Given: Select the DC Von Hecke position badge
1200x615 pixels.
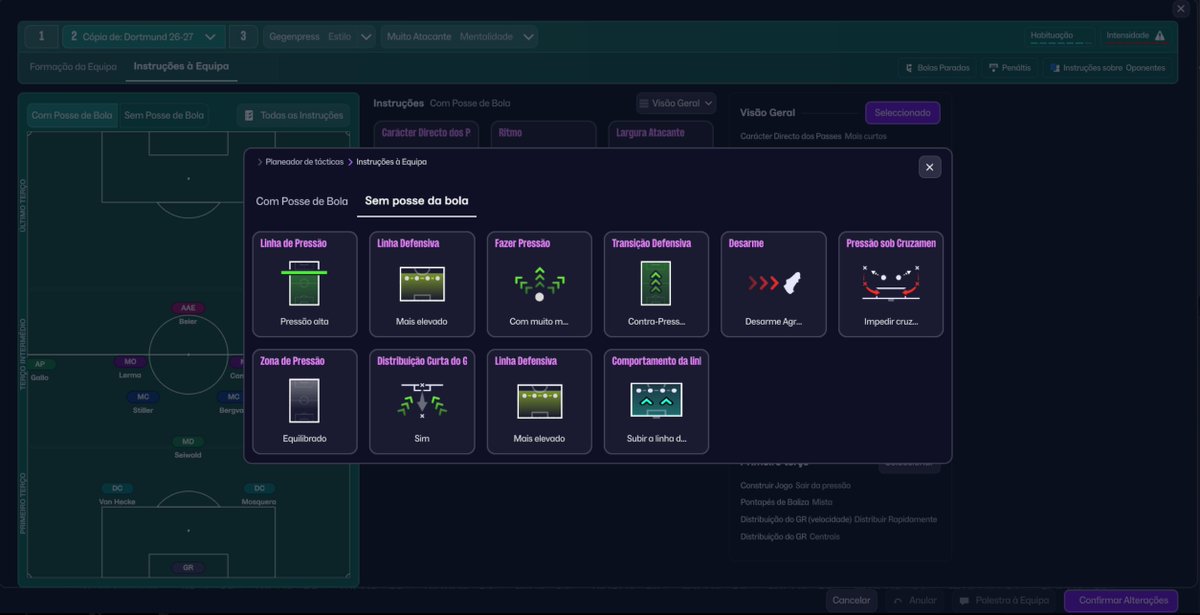Looking at the screenshot, I should click(x=117, y=488).
